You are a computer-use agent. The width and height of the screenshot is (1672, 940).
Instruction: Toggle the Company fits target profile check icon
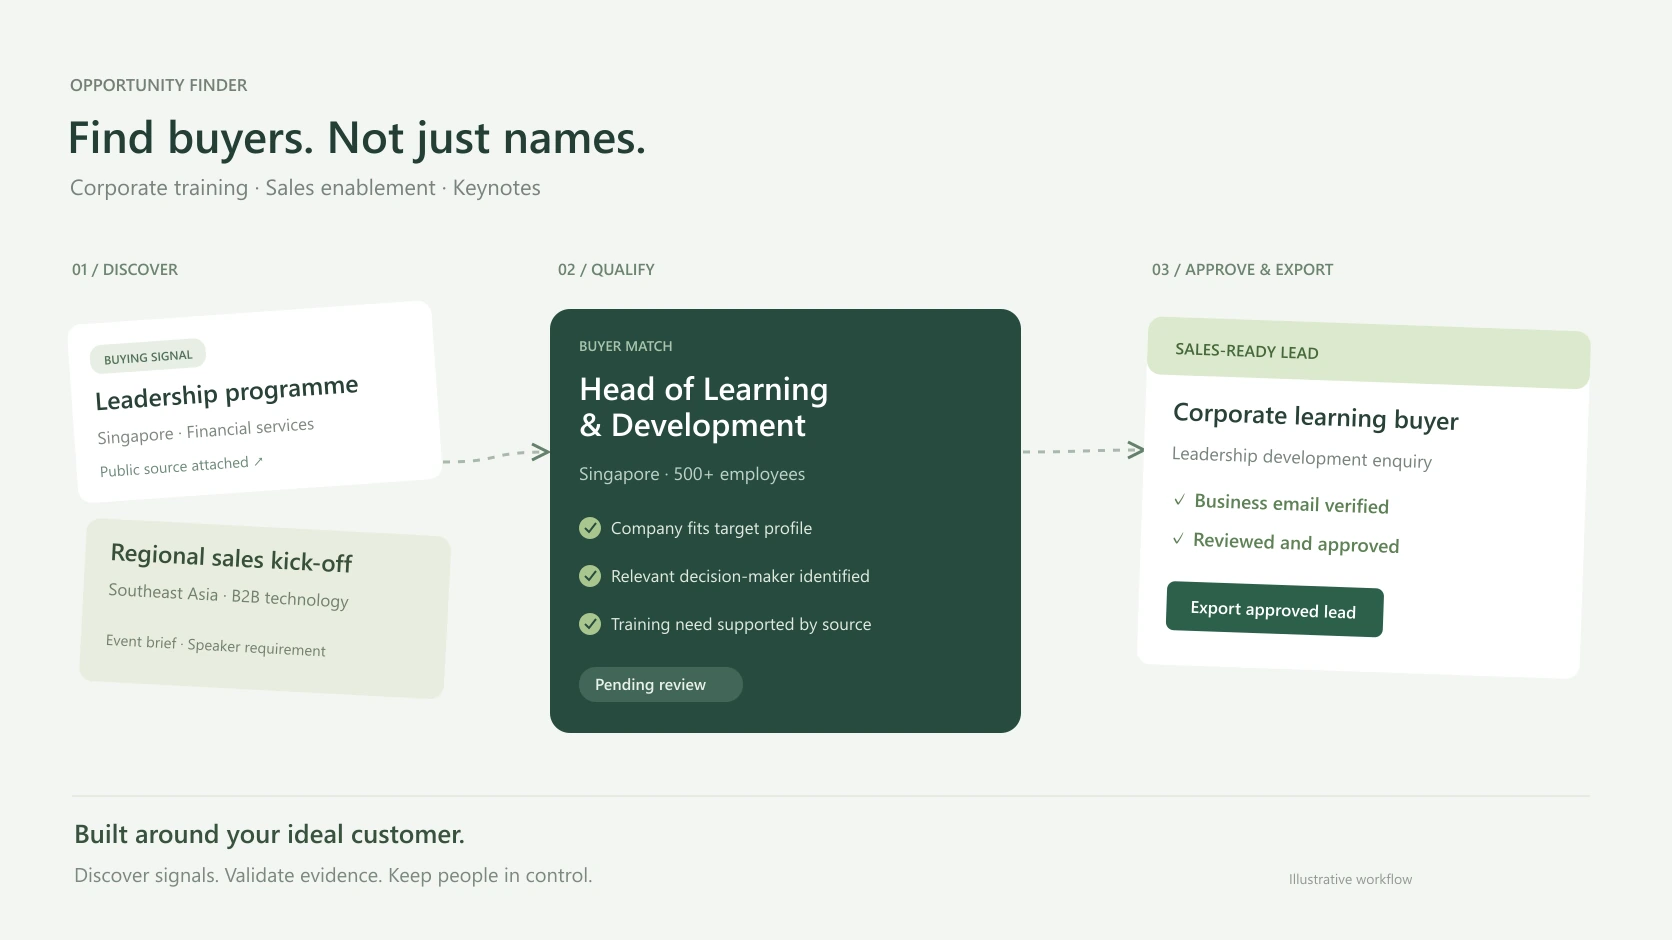tap(590, 528)
